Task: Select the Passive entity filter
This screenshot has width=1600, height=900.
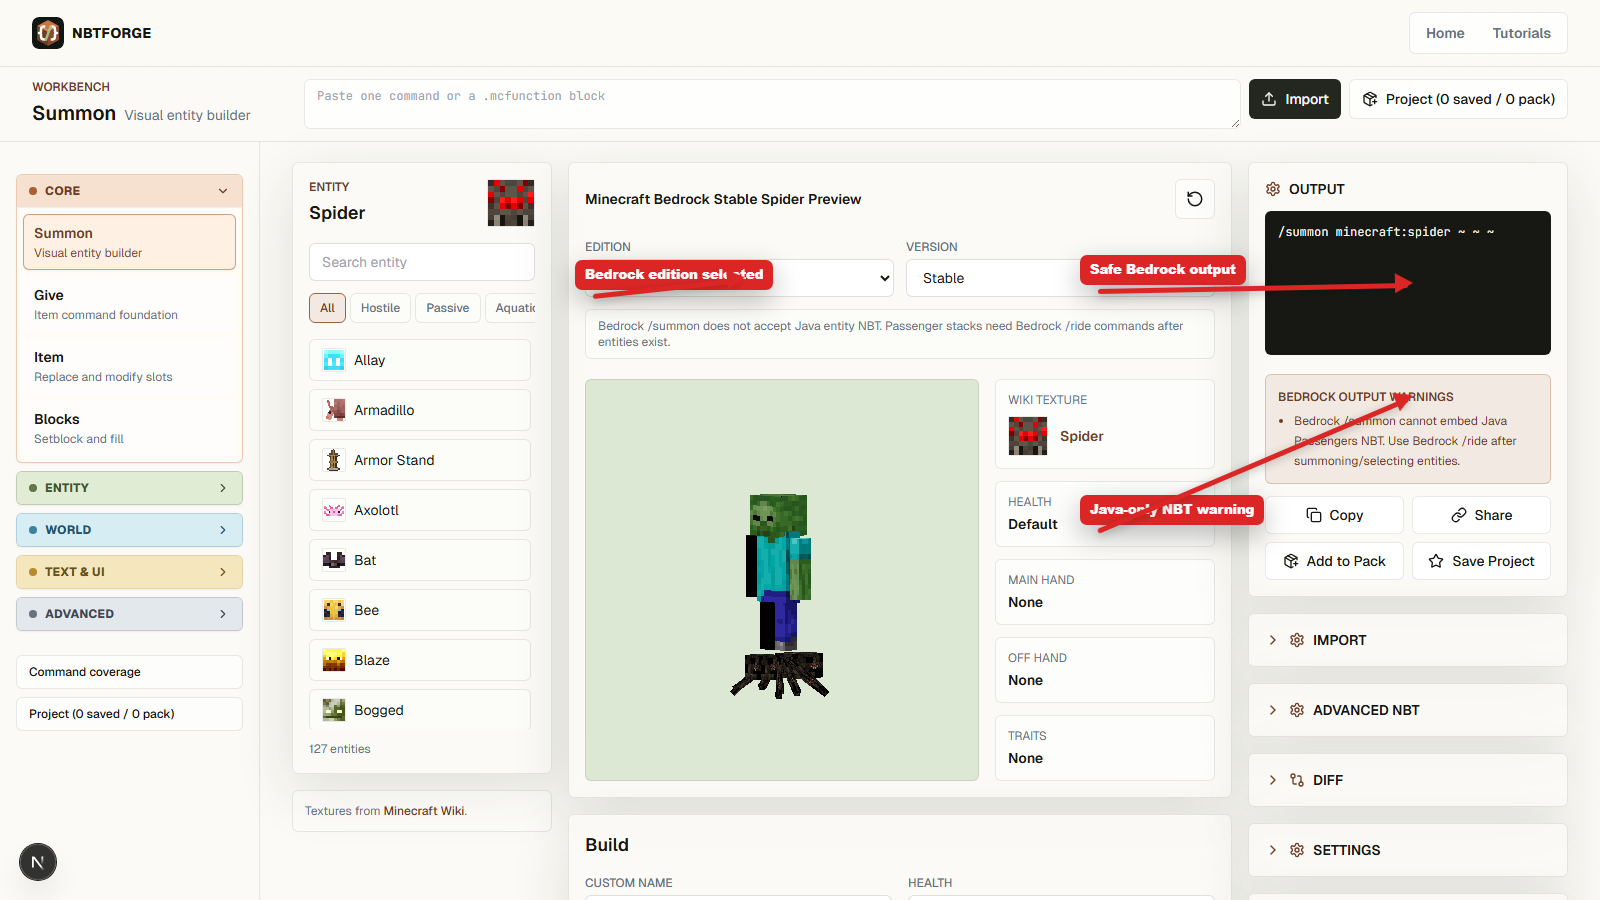Action: [448, 308]
